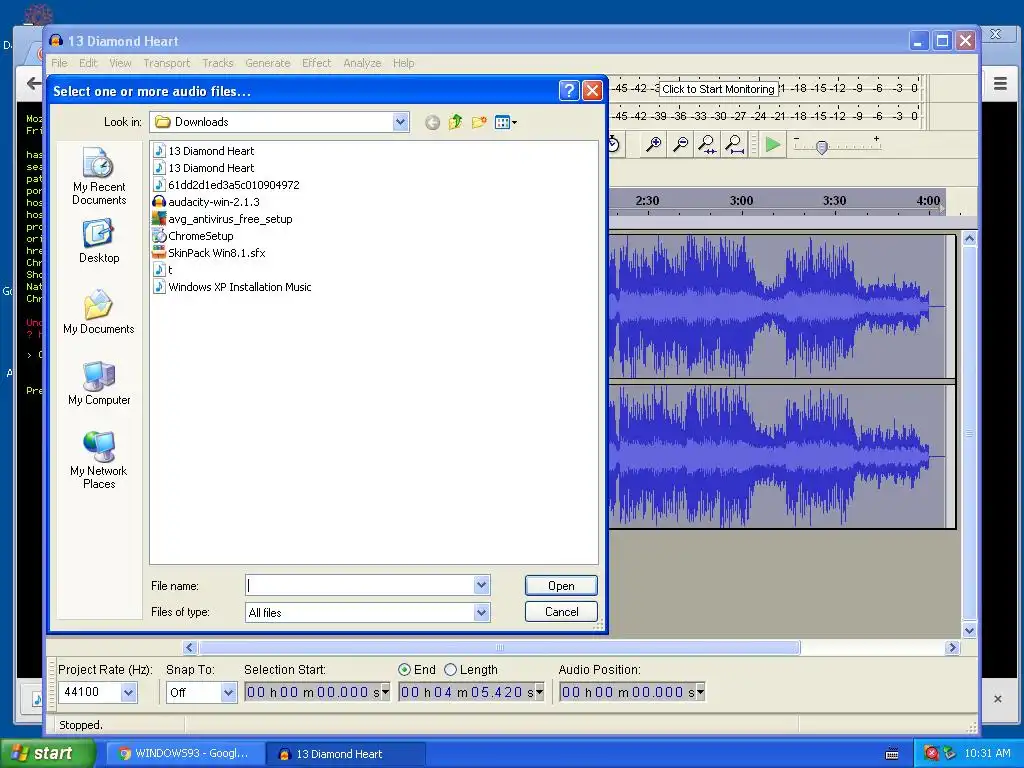Select the Length radio button
Viewport: 1024px width, 768px height.
click(450, 669)
